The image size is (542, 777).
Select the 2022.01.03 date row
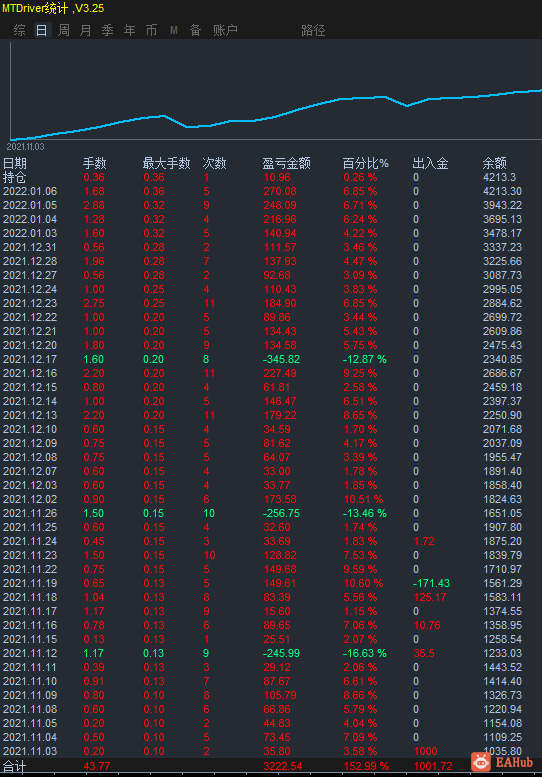30,233
